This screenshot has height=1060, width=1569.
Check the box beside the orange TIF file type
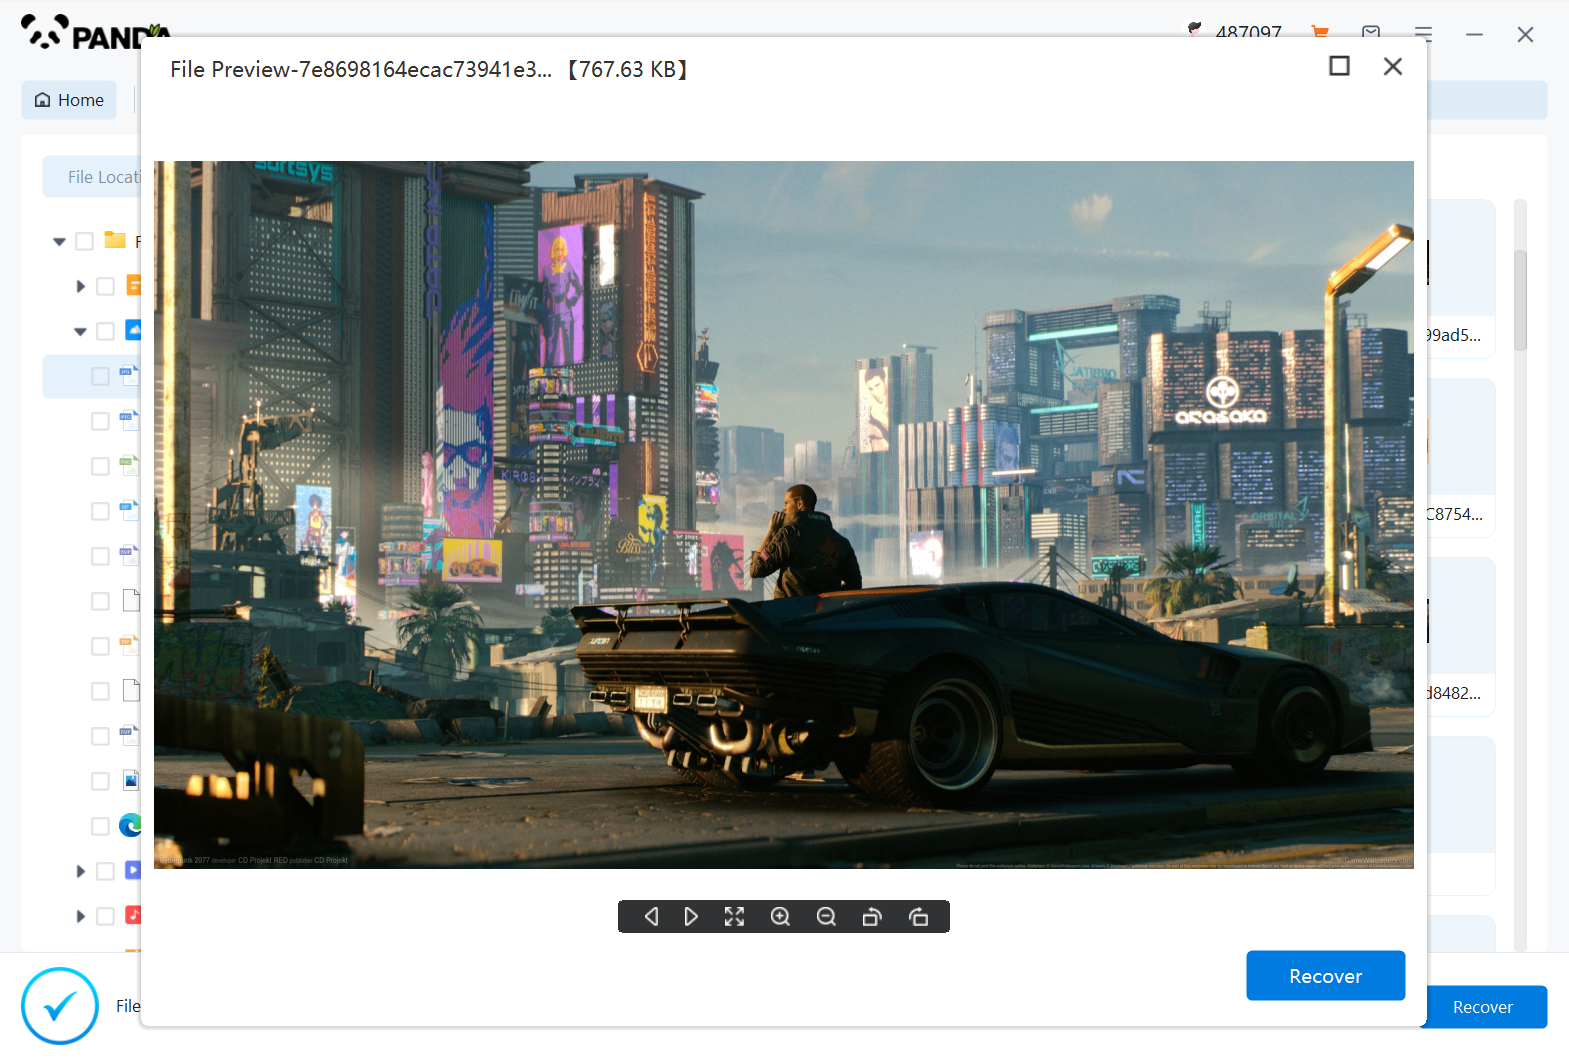pyautogui.click(x=100, y=646)
